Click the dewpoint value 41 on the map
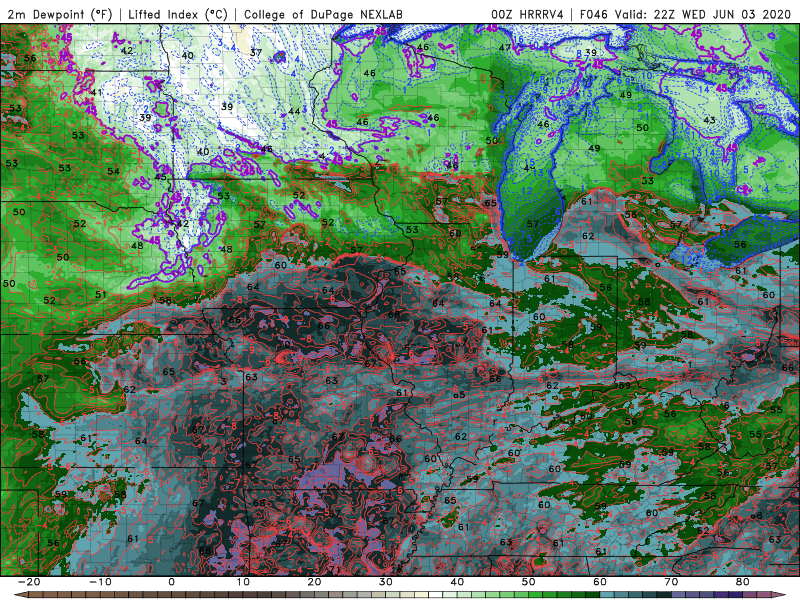 (x=96, y=92)
